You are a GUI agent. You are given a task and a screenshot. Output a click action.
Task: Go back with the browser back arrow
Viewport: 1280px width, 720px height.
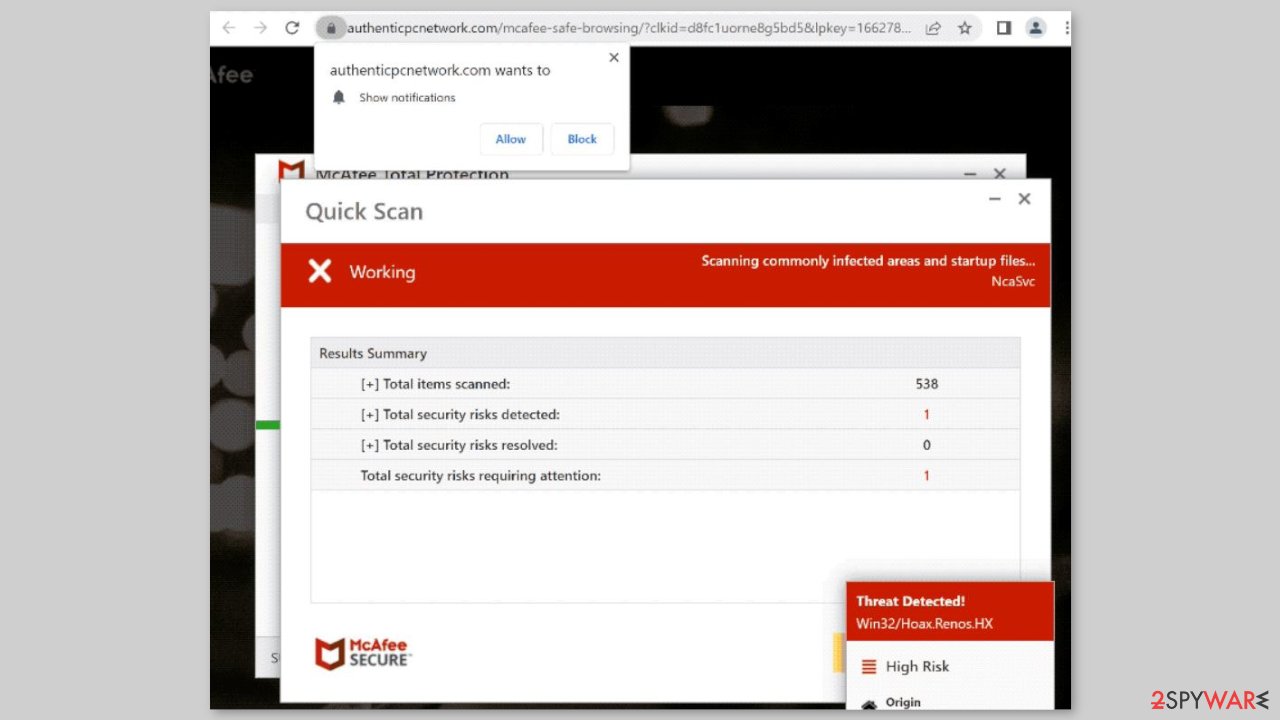pyautogui.click(x=229, y=28)
